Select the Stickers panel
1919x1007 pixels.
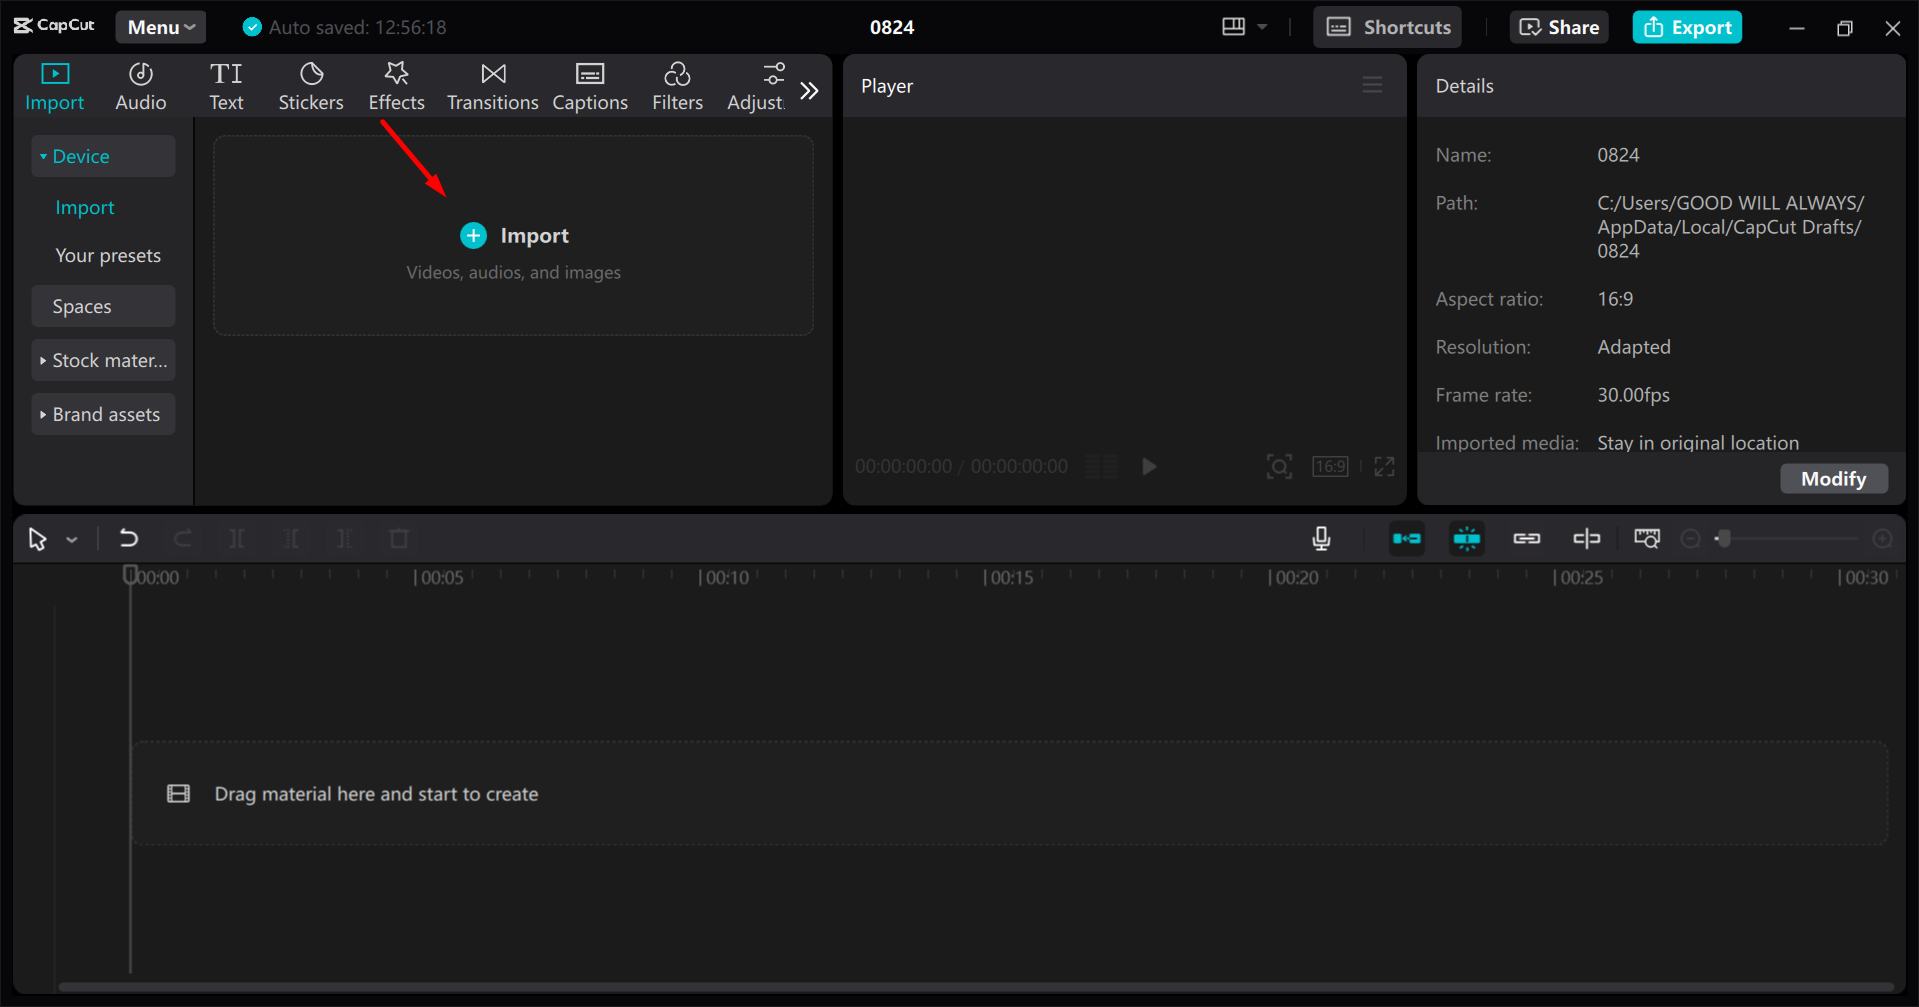click(310, 85)
